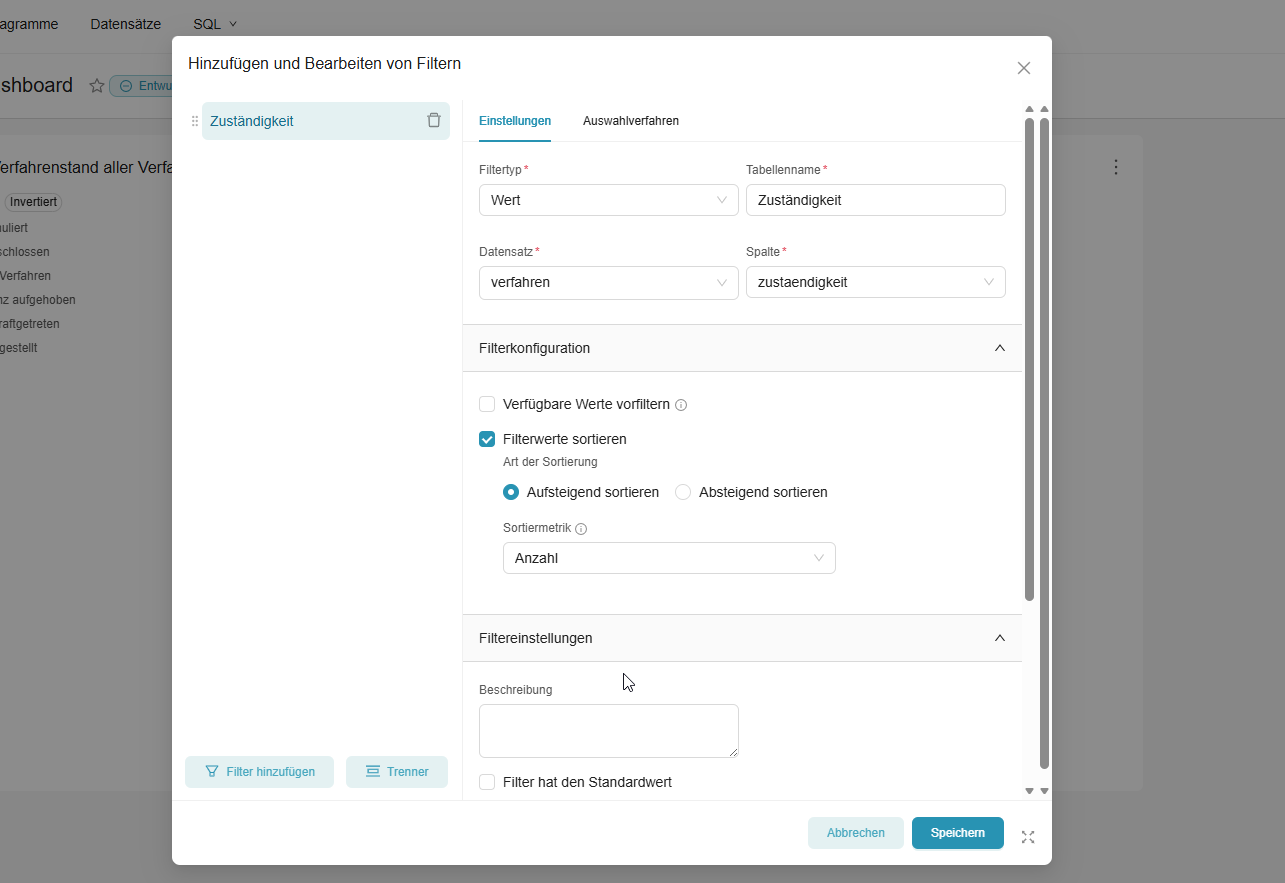Click the favorite star next to dashboard title
Viewport: 1285px width, 883px height.
[x=97, y=86]
